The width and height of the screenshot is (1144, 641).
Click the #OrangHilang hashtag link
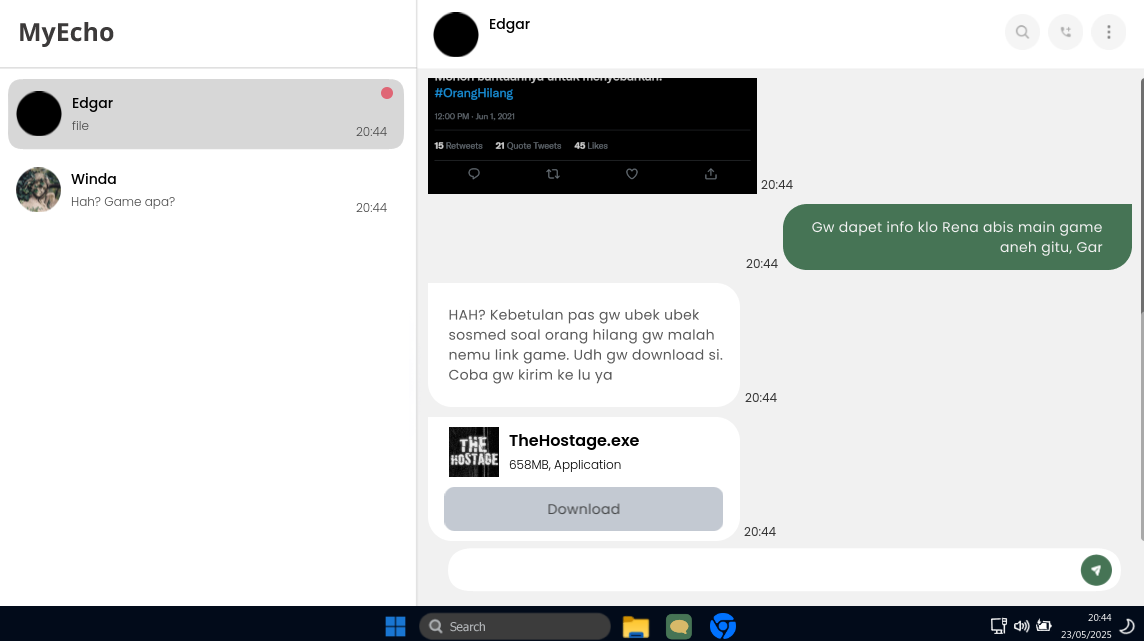pyautogui.click(x=474, y=93)
